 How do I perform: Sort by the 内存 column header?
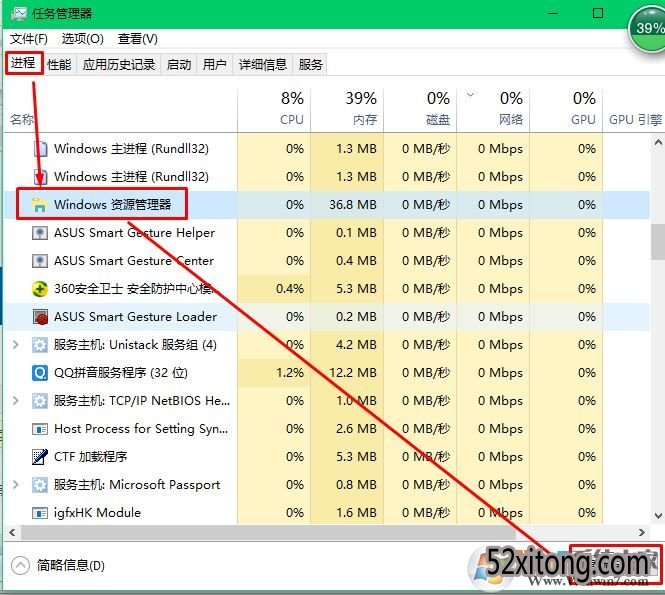347,110
